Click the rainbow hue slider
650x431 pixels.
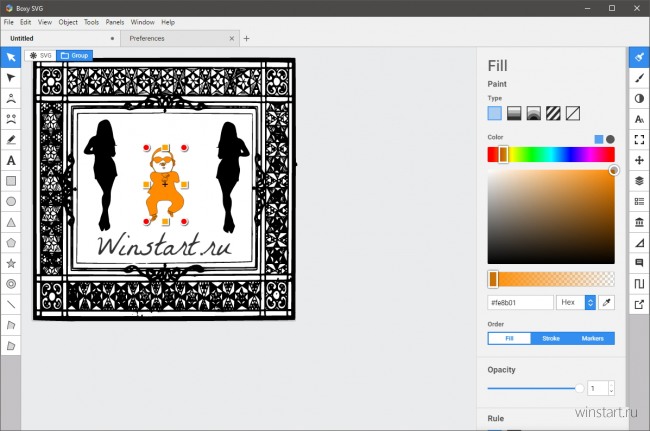(x=551, y=154)
